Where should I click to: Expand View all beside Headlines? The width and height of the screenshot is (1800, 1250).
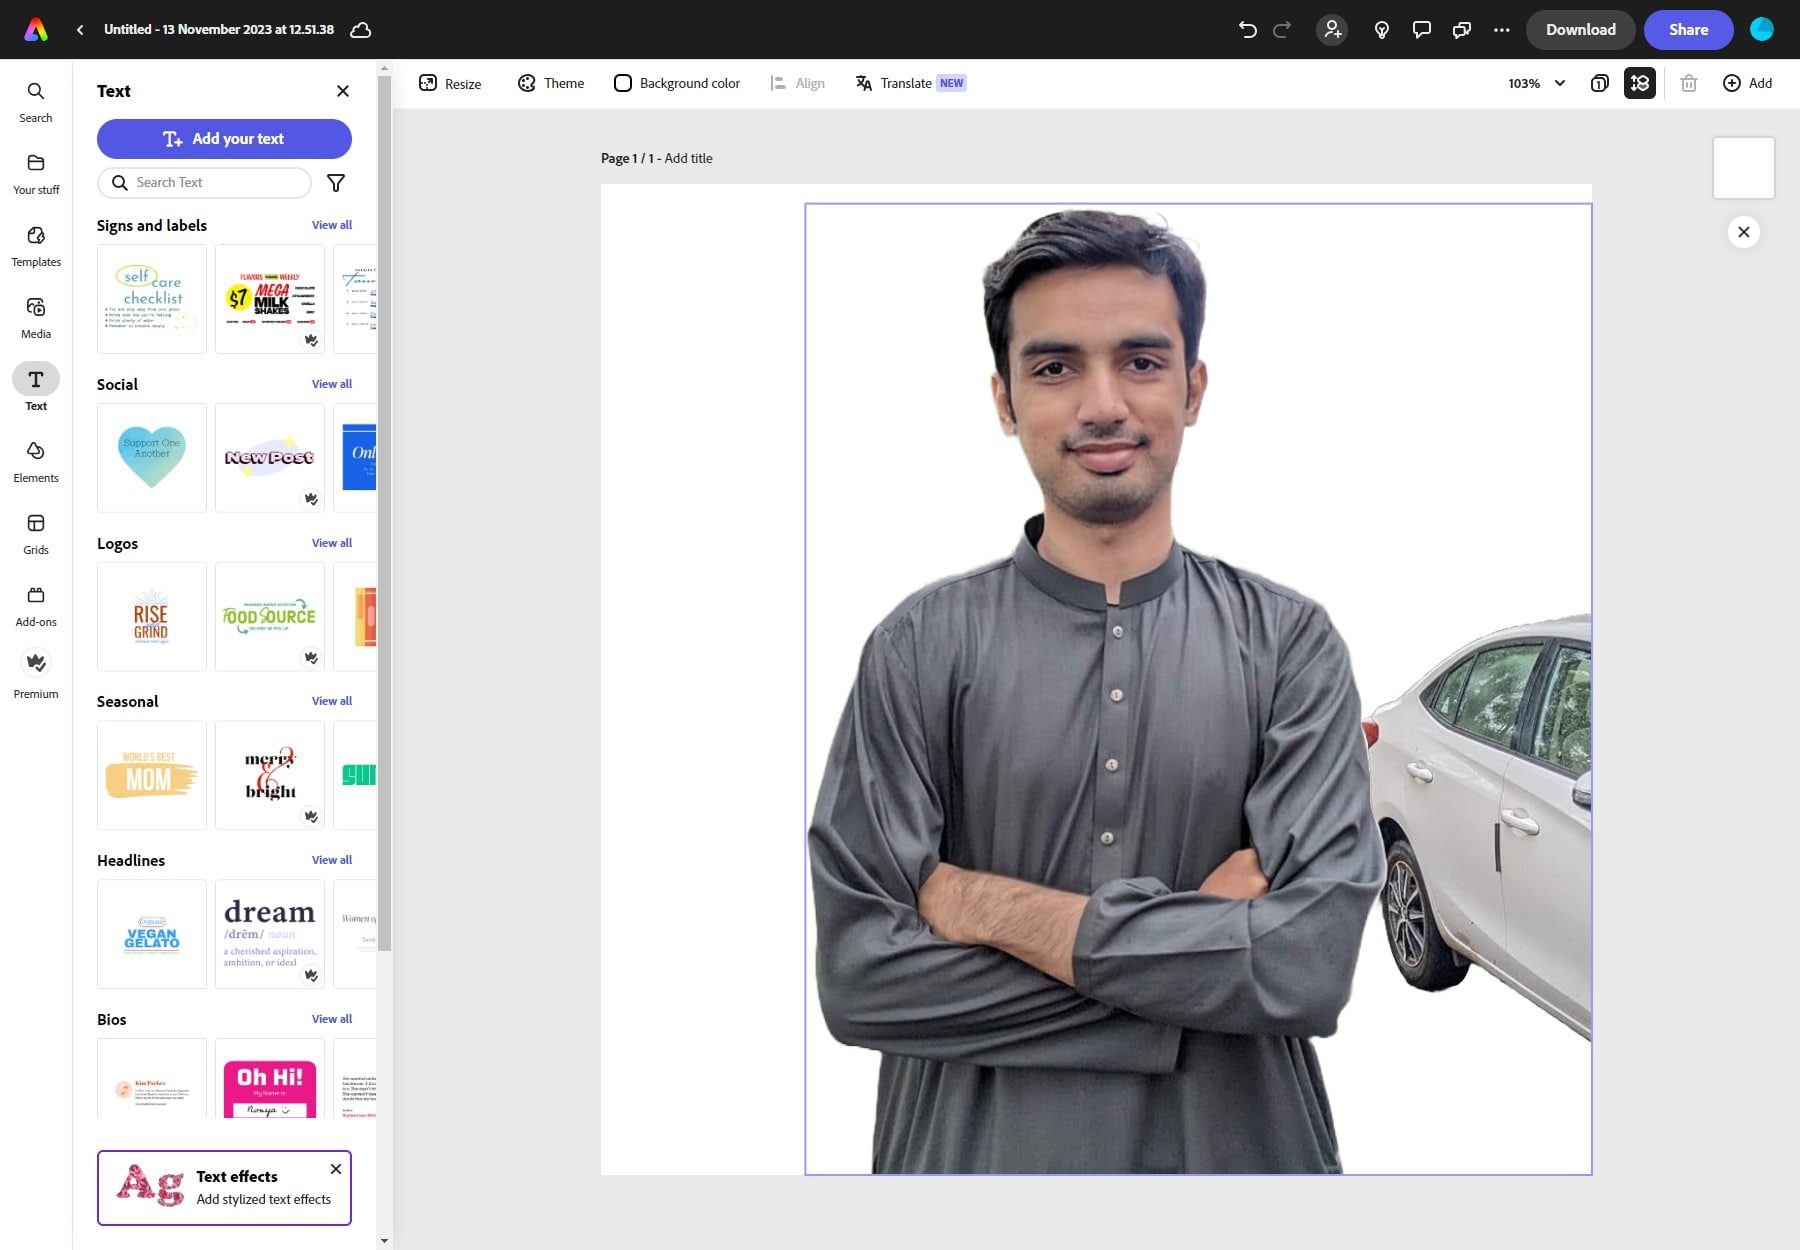(332, 860)
